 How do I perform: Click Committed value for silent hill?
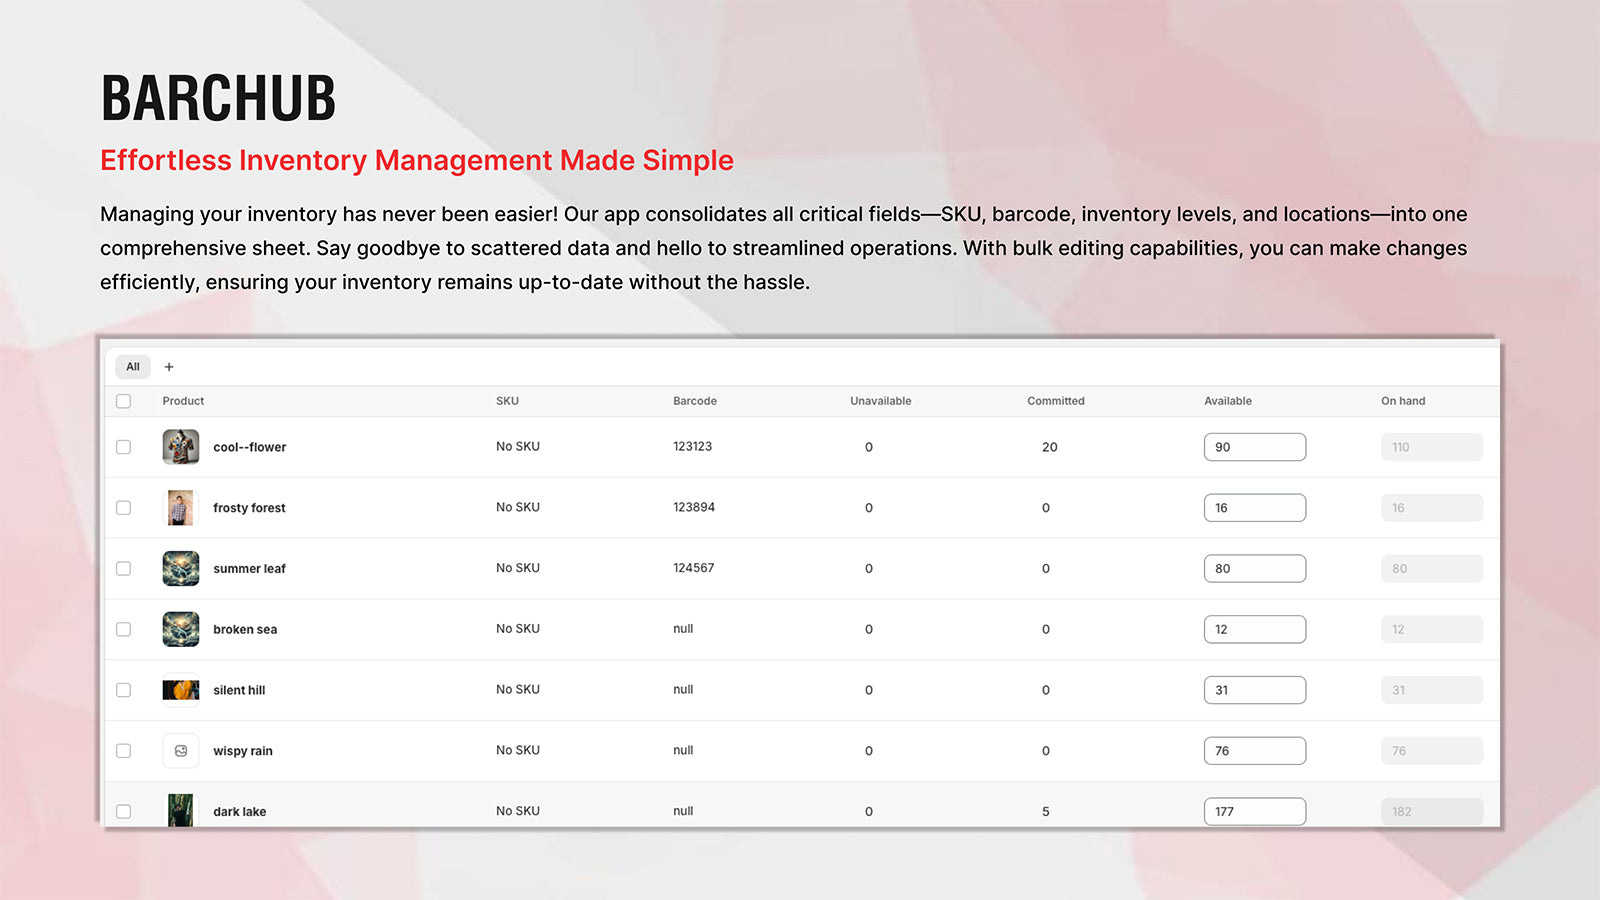point(1046,690)
